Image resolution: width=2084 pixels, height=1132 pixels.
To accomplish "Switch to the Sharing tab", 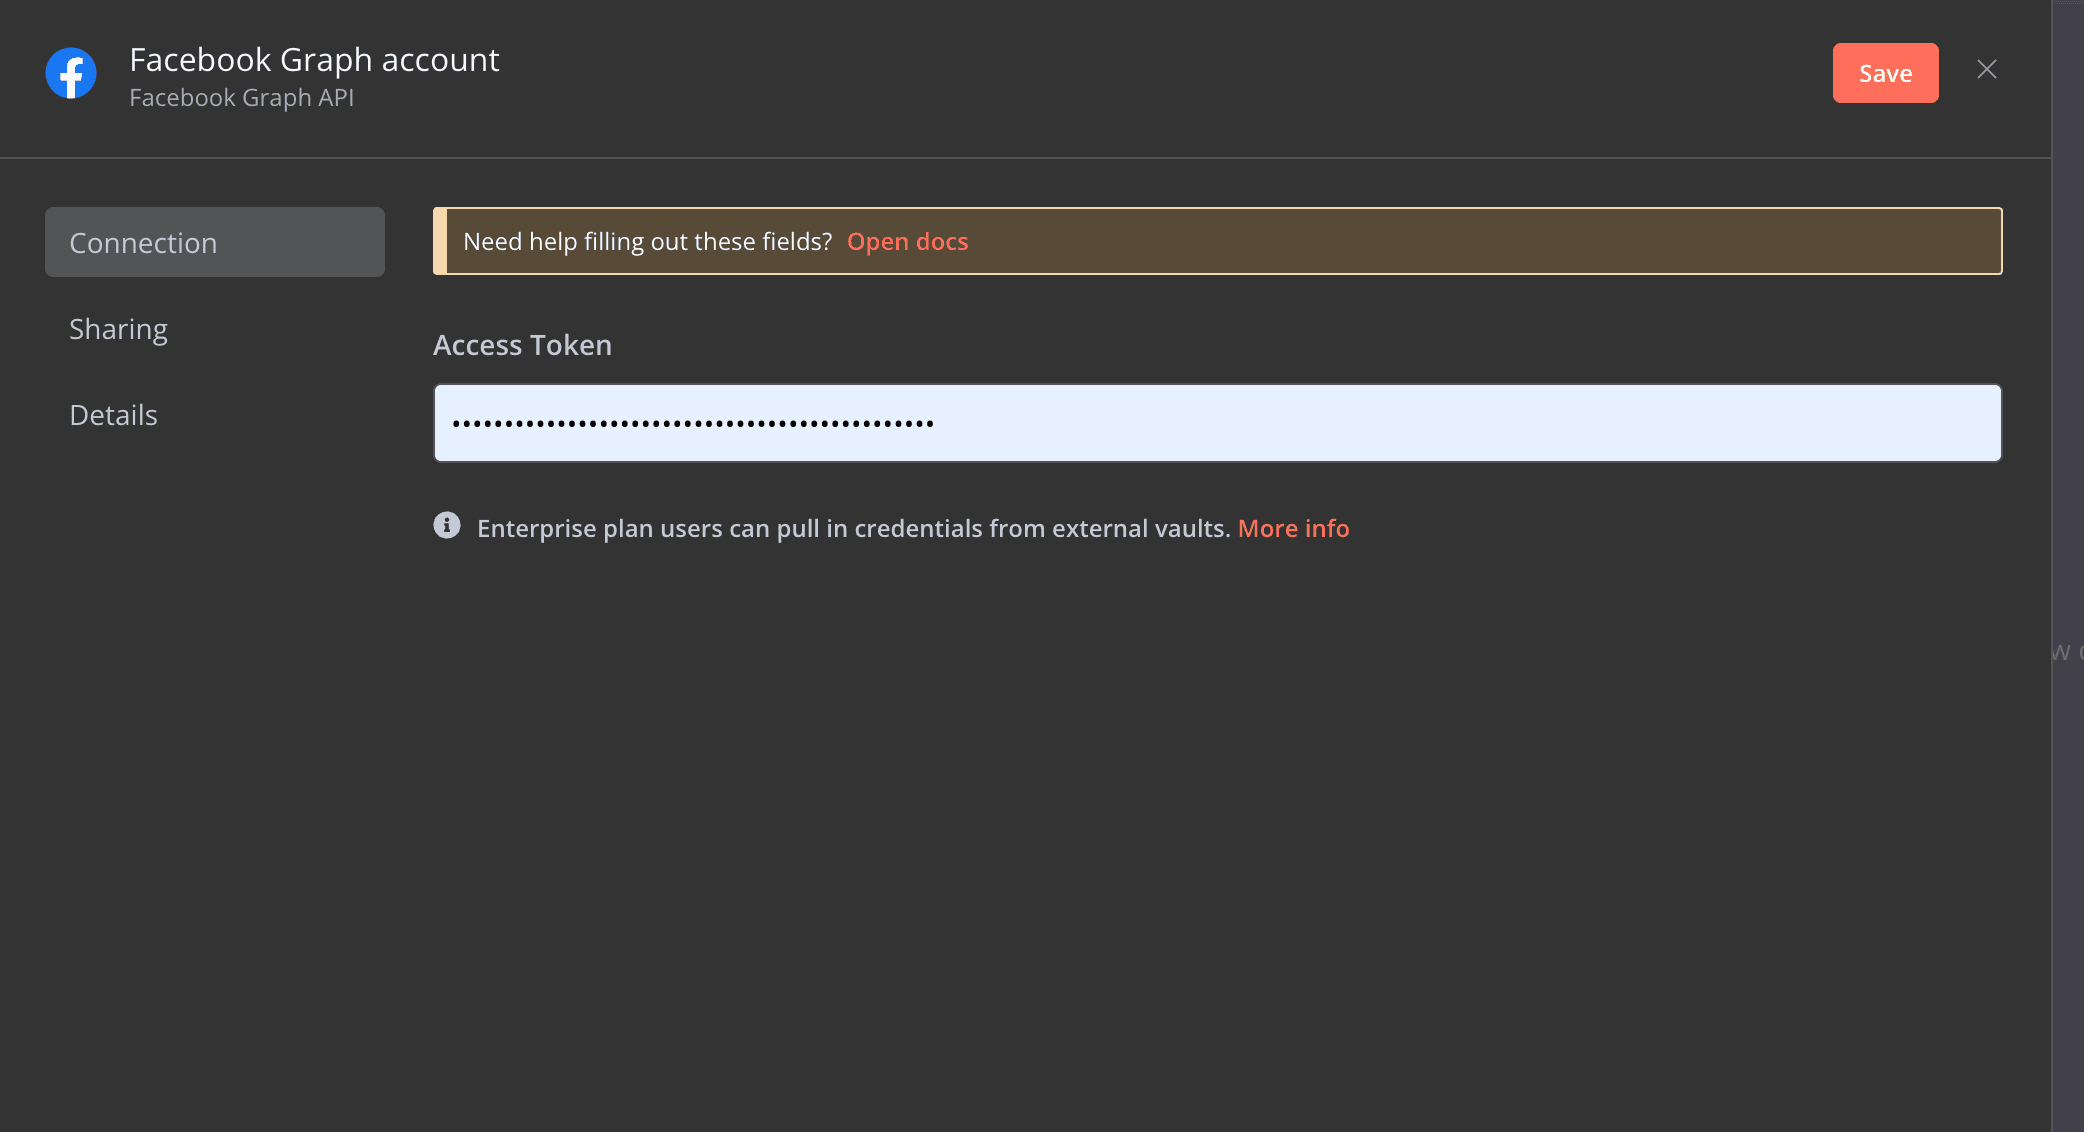I will pyautogui.click(x=118, y=329).
